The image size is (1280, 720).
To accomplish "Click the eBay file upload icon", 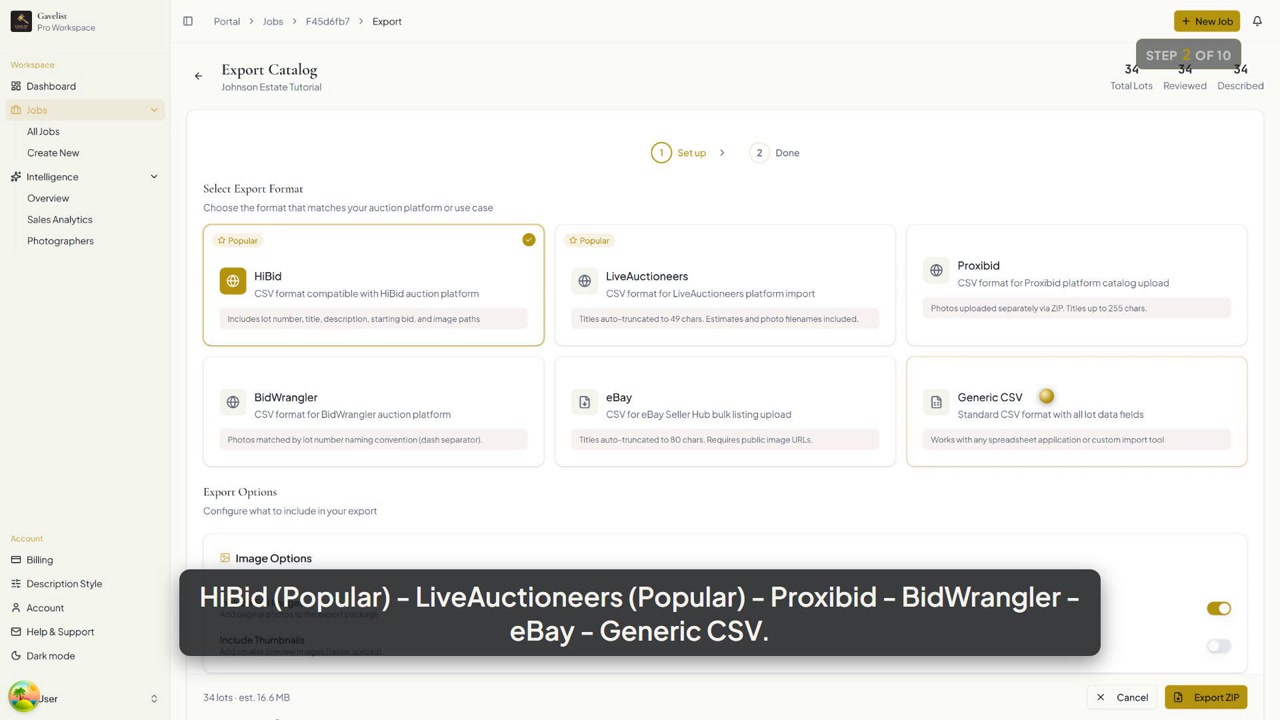I will 585,402.
